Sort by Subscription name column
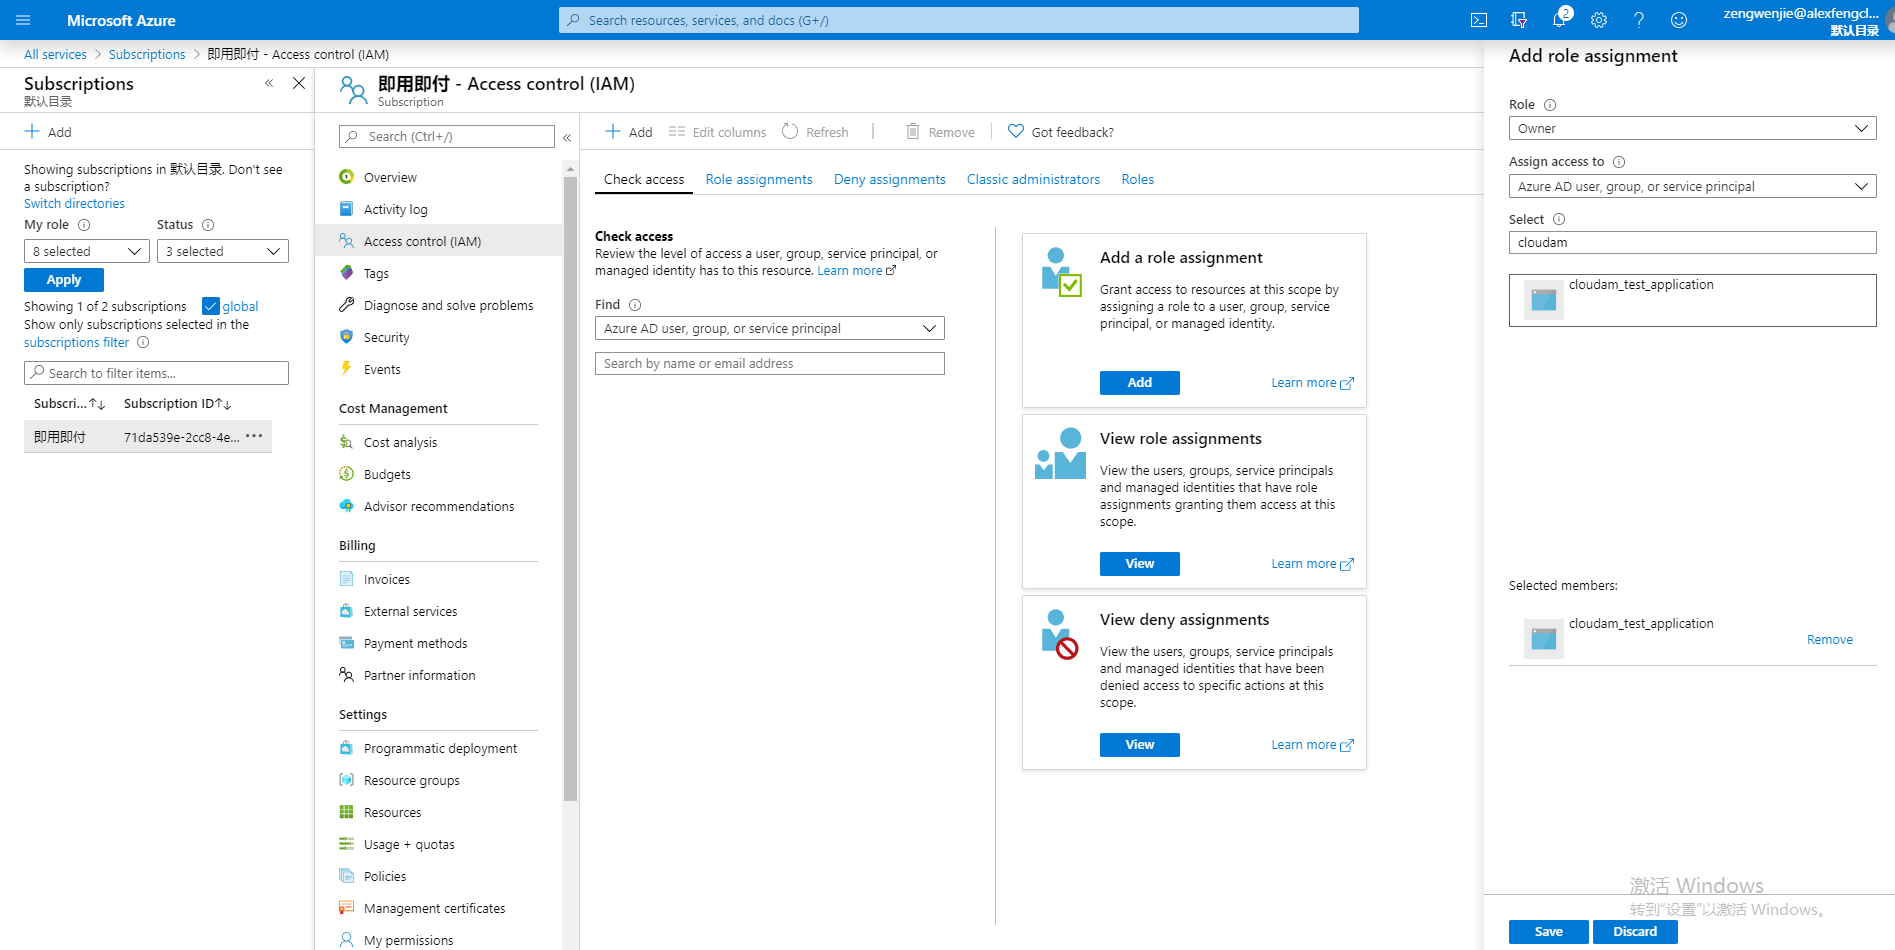The image size is (1895, 950). pos(69,404)
